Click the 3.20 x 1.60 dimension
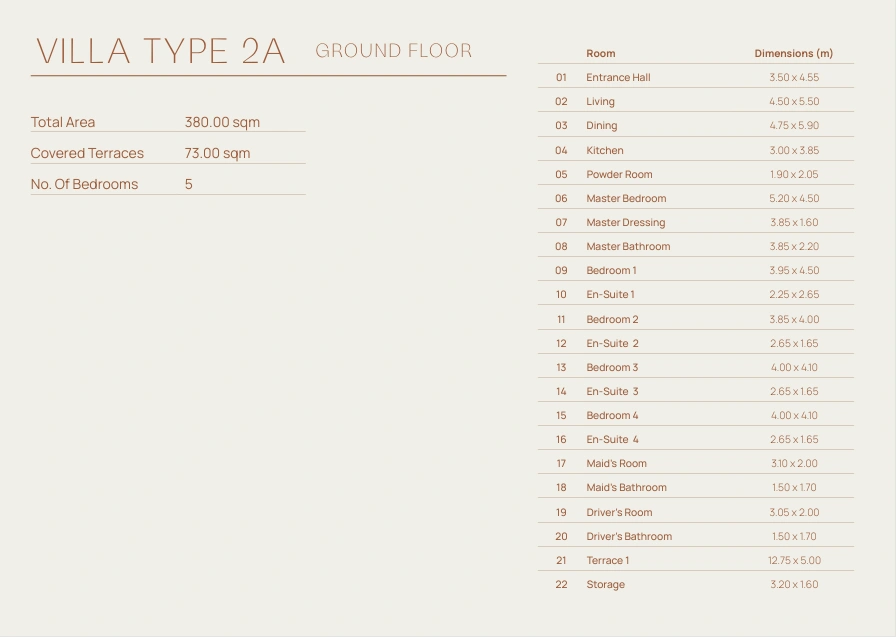Image resolution: width=896 pixels, height=637 pixels. point(794,584)
